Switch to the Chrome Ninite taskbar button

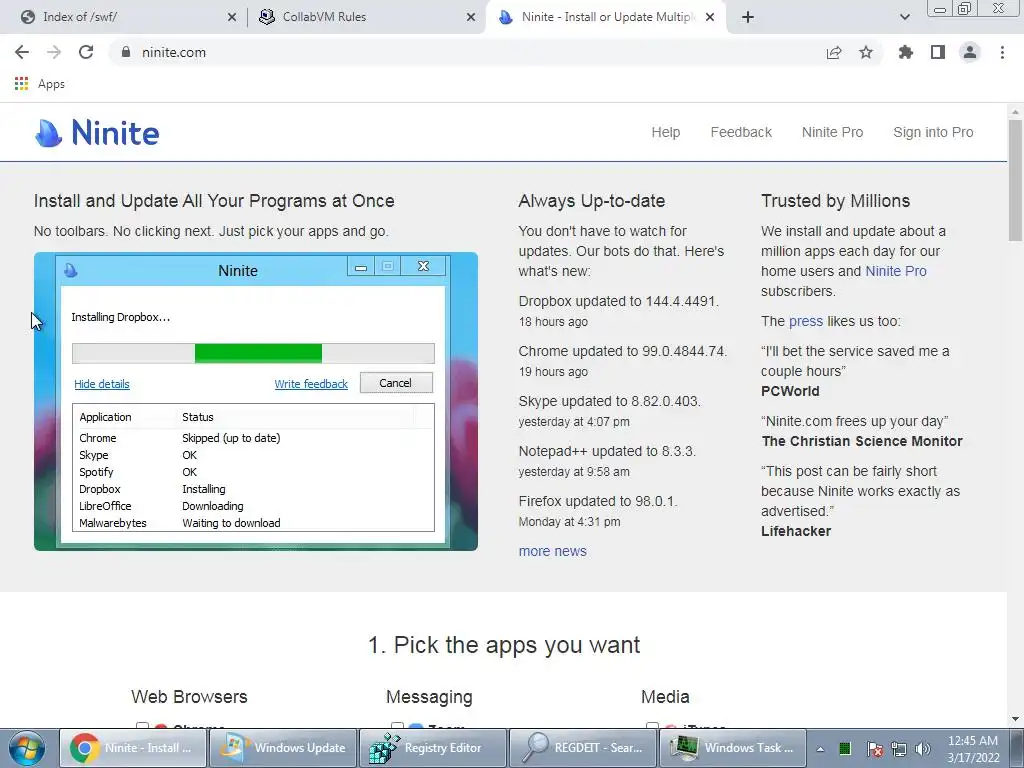[133, 748]
